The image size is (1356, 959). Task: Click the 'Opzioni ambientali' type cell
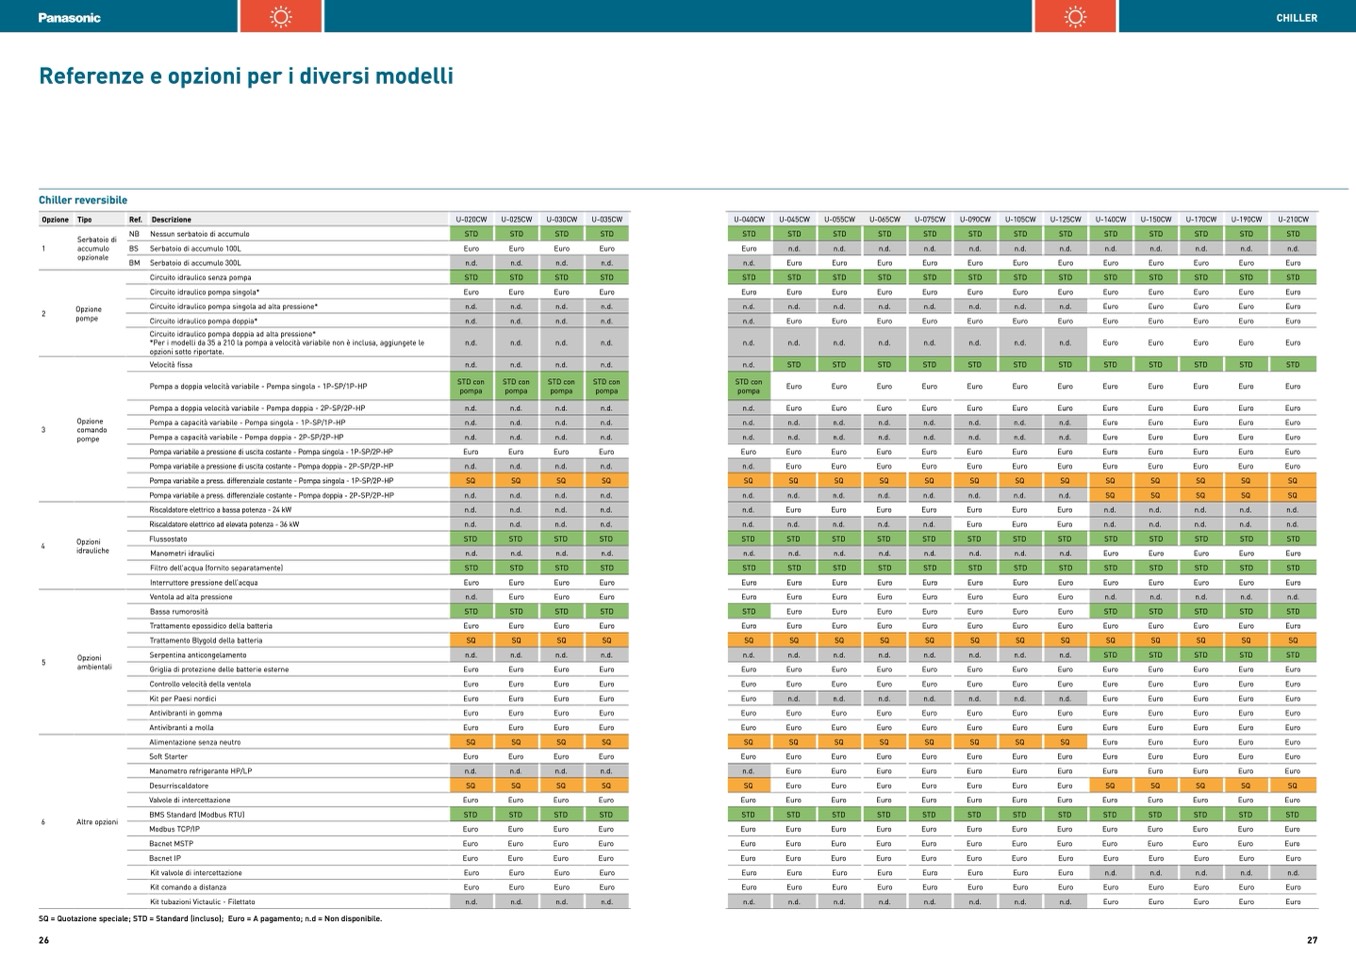[92, 662]
